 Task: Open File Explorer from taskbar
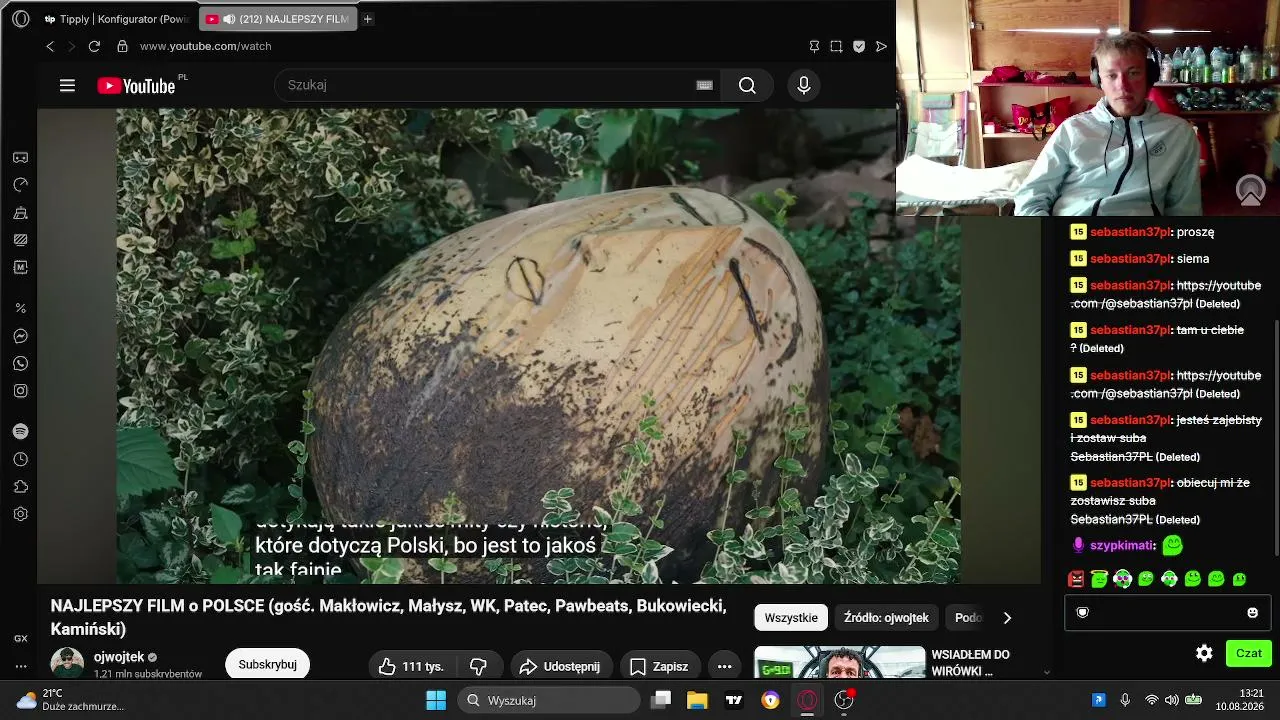point(697,700)
